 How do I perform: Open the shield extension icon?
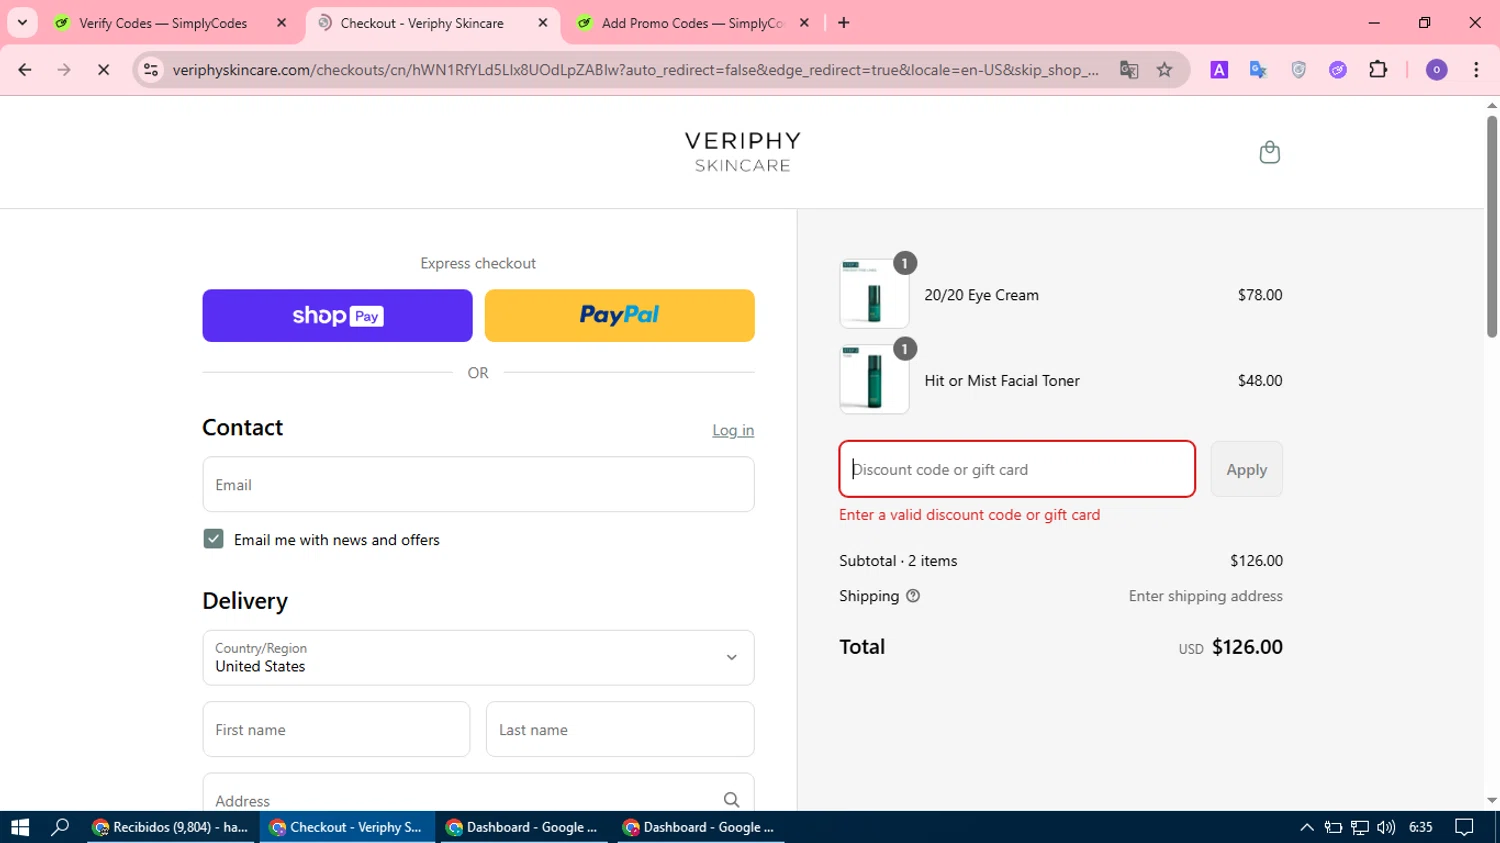[1298, 70]
